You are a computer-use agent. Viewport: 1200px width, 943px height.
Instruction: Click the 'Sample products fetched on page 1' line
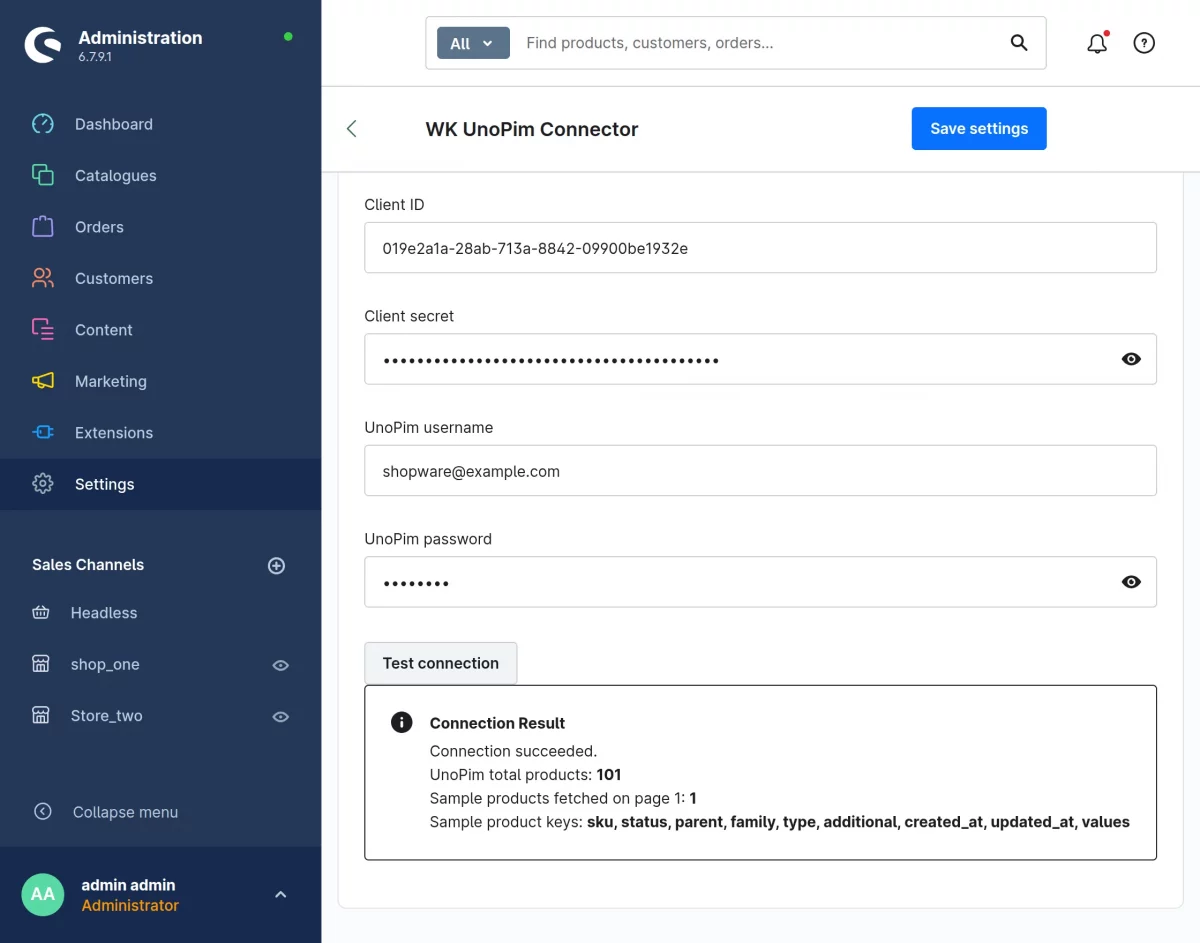[563, 798]
